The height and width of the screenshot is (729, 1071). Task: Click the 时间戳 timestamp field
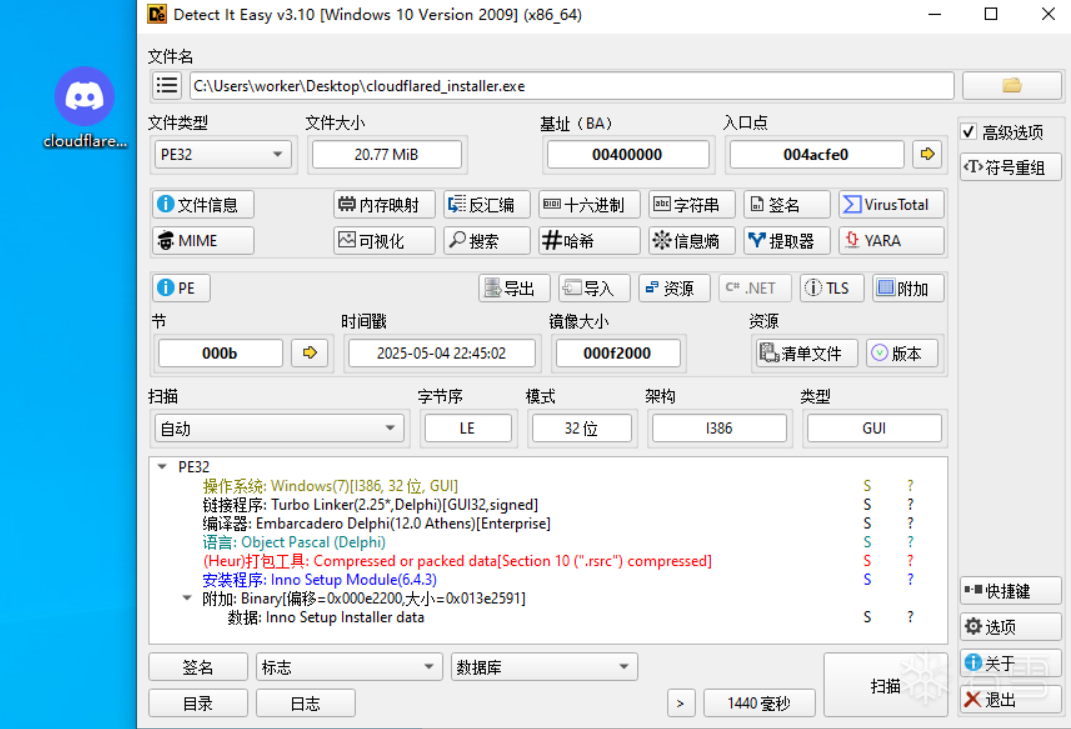click(x=441, y=353)
